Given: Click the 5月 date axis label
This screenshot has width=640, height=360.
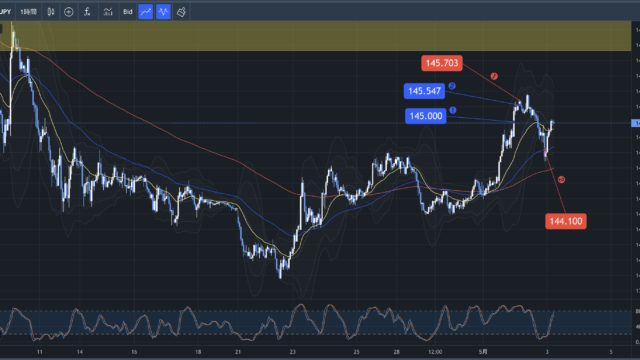Looking at the screenshot, I should [x=483, y=352].
